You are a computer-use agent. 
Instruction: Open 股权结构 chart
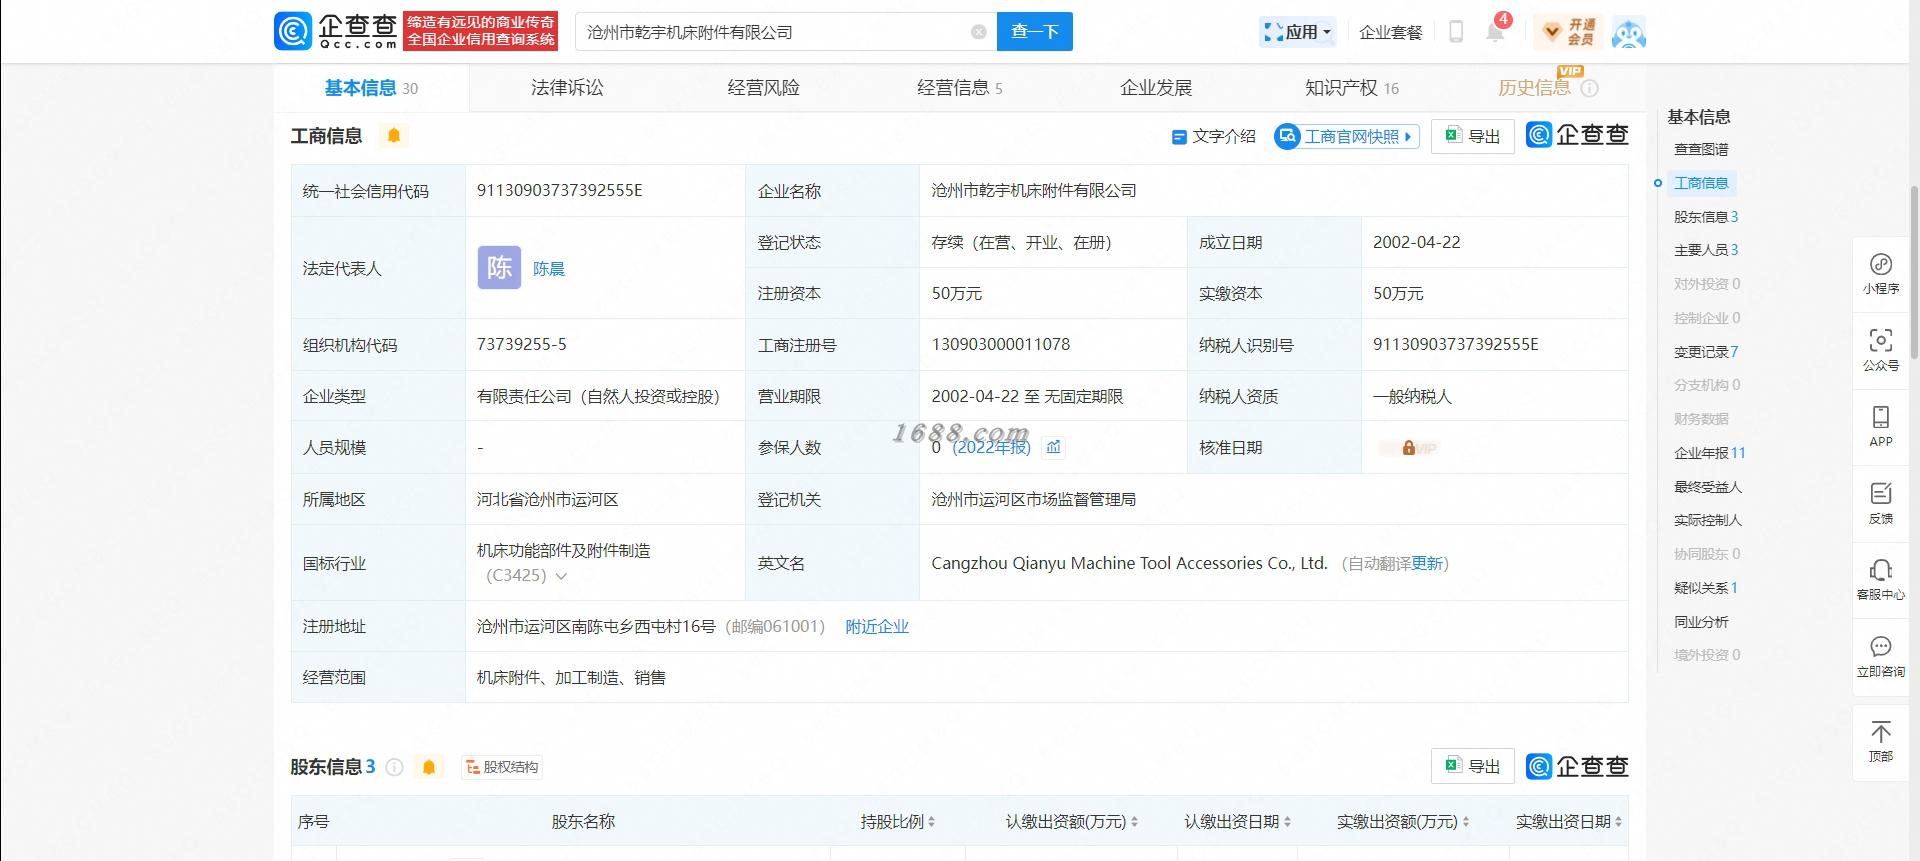(x=502, y=767)
